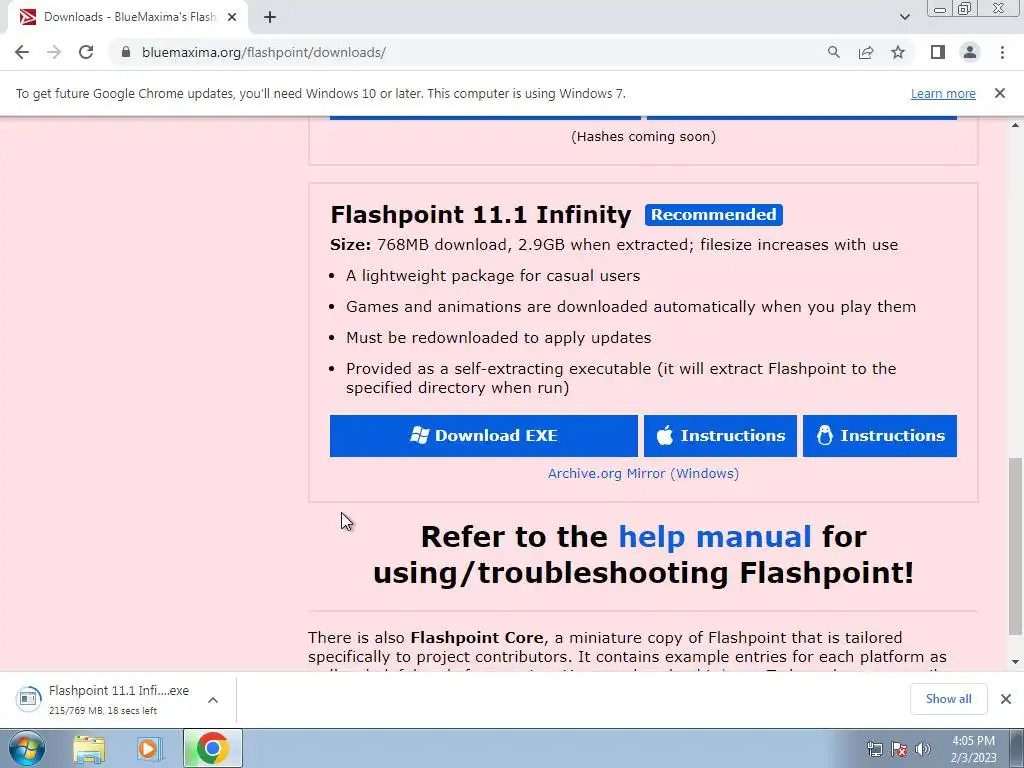Image resolution: width=1024 pixels, height=768 pixels.
Task: View site info via the lock icon
Action: tap(126, 52)
